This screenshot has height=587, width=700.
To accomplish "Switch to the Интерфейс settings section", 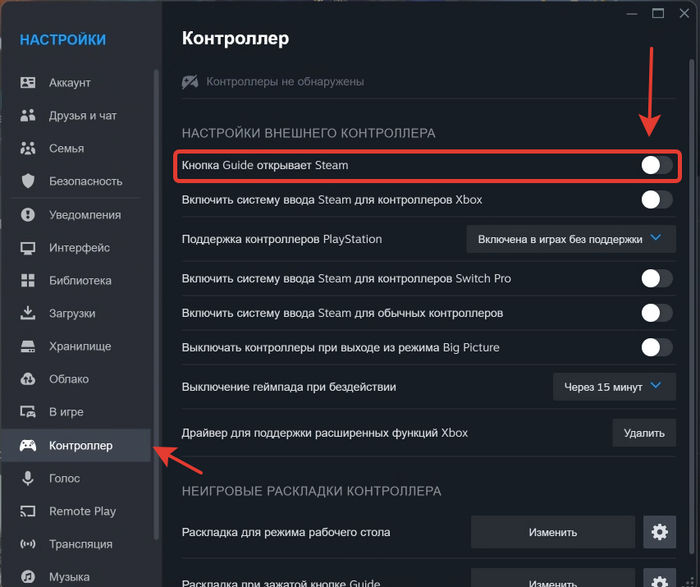I will (x=79, y=247).
